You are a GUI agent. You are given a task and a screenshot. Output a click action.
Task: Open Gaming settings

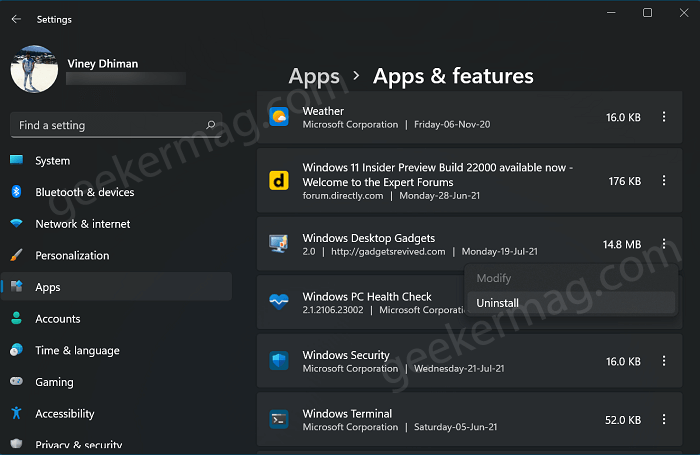[x=54, y=382]
